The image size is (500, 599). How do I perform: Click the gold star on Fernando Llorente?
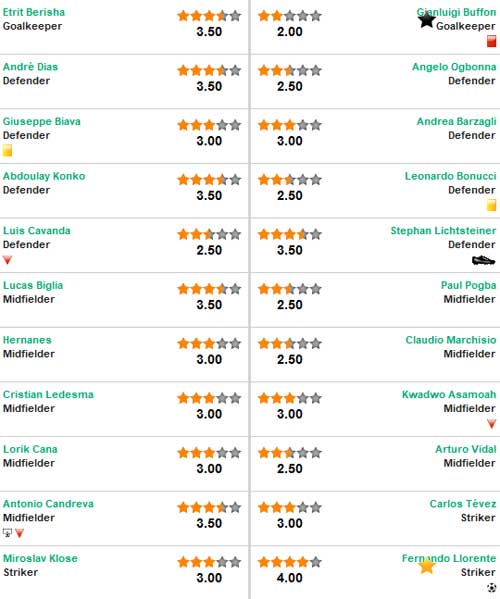(x=426, y=565)
